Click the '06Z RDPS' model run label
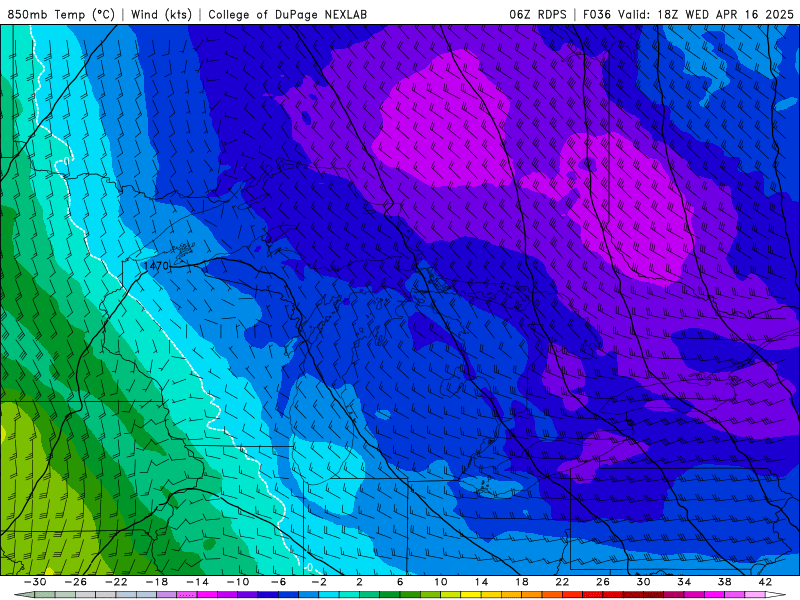 coord(538,14)
